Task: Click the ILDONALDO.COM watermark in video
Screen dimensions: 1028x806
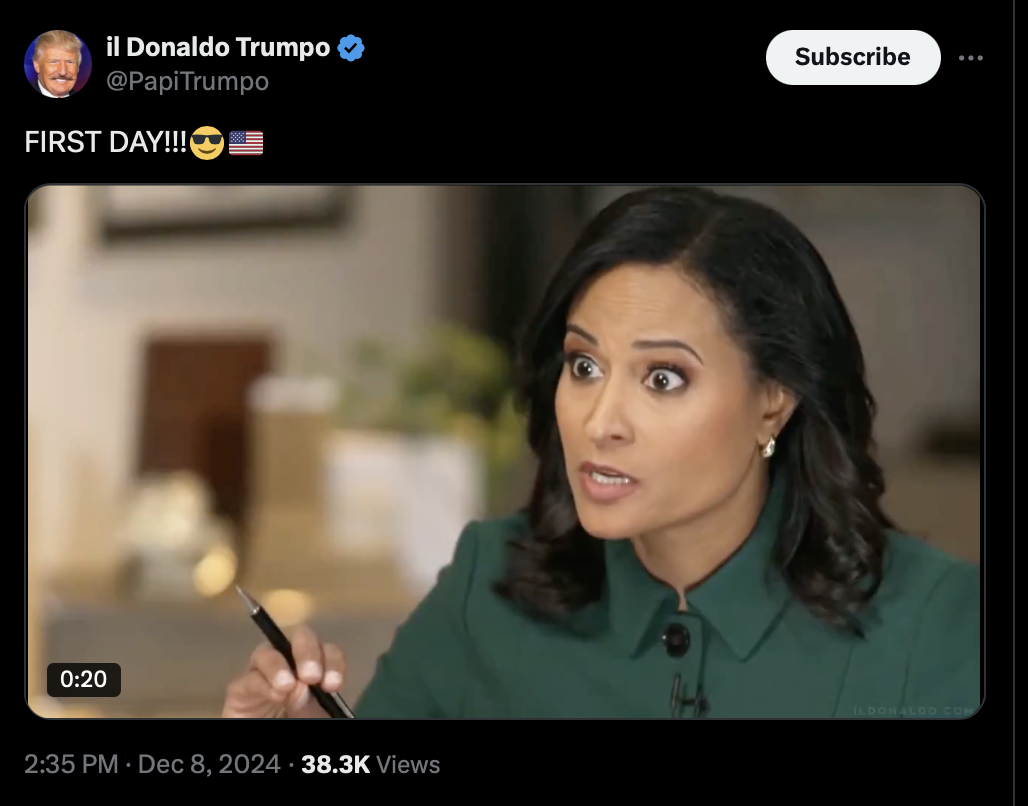Action: click(913, 711)
